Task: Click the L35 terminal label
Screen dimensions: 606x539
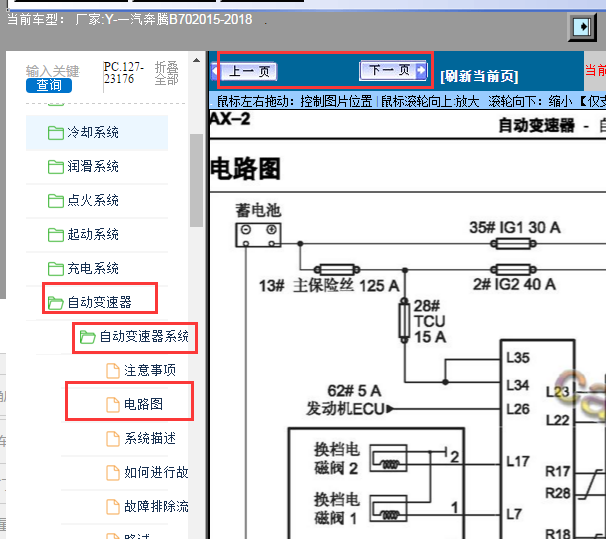Action: point(518,358)
